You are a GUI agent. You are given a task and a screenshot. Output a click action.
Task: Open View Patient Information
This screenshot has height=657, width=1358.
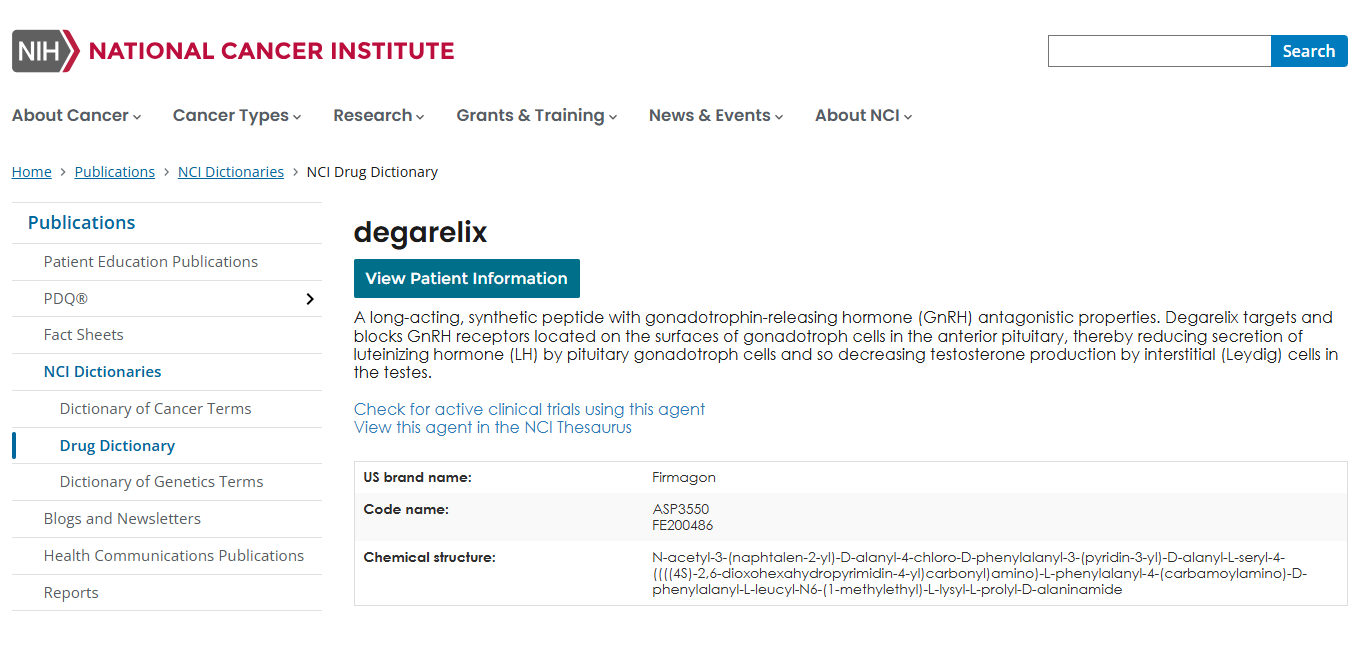pyautogui.click(x=466, y=278)
